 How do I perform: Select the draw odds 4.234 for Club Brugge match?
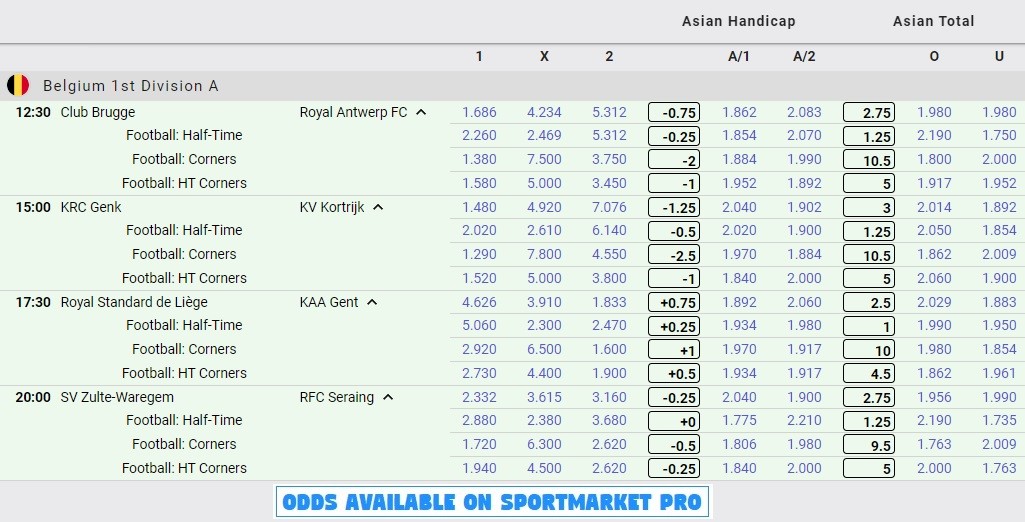pos(544,112)
